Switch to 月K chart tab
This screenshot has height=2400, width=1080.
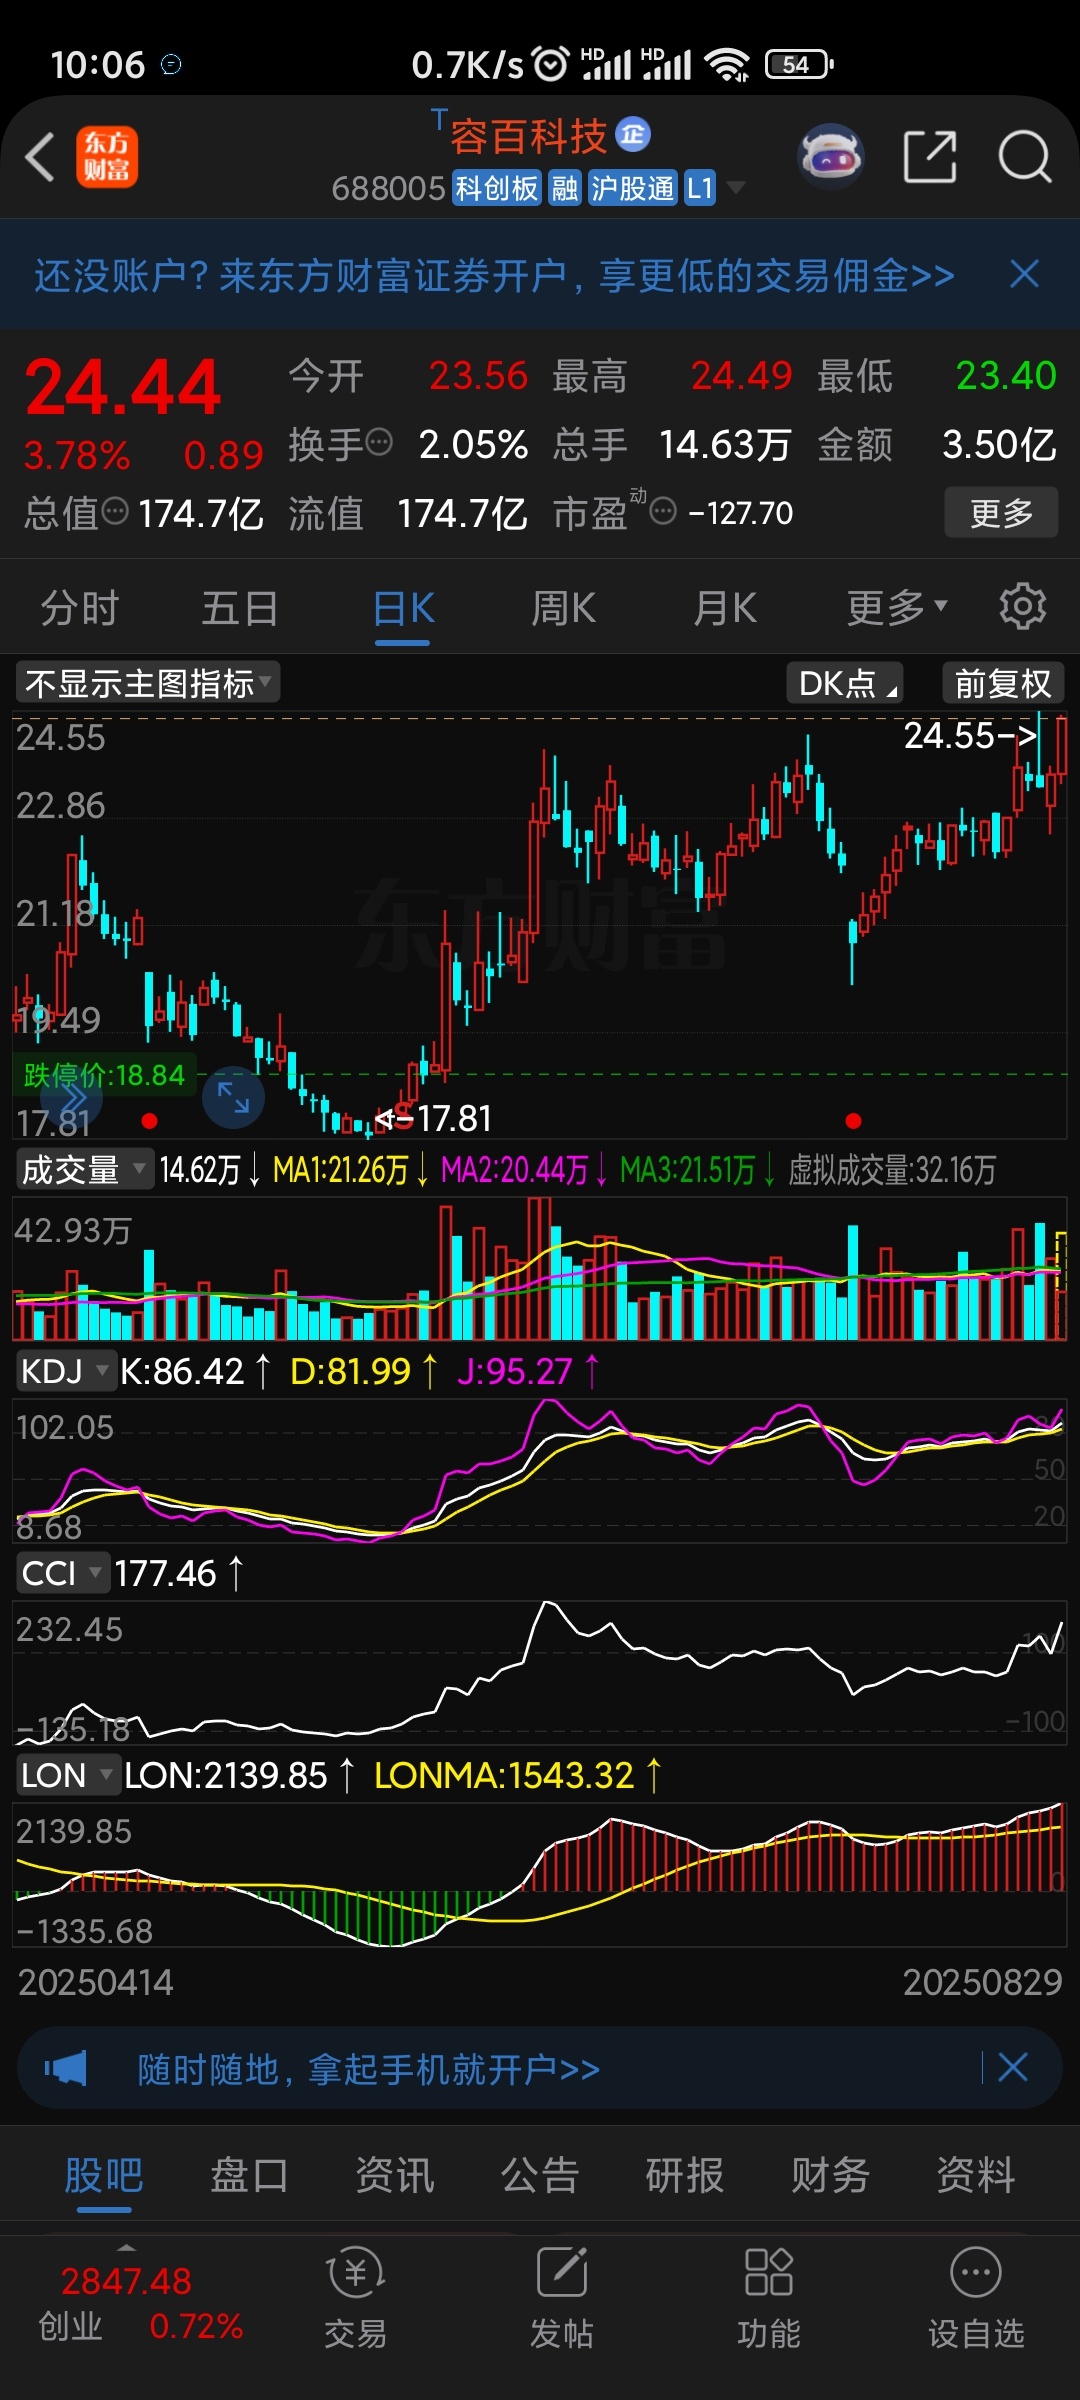725,607
